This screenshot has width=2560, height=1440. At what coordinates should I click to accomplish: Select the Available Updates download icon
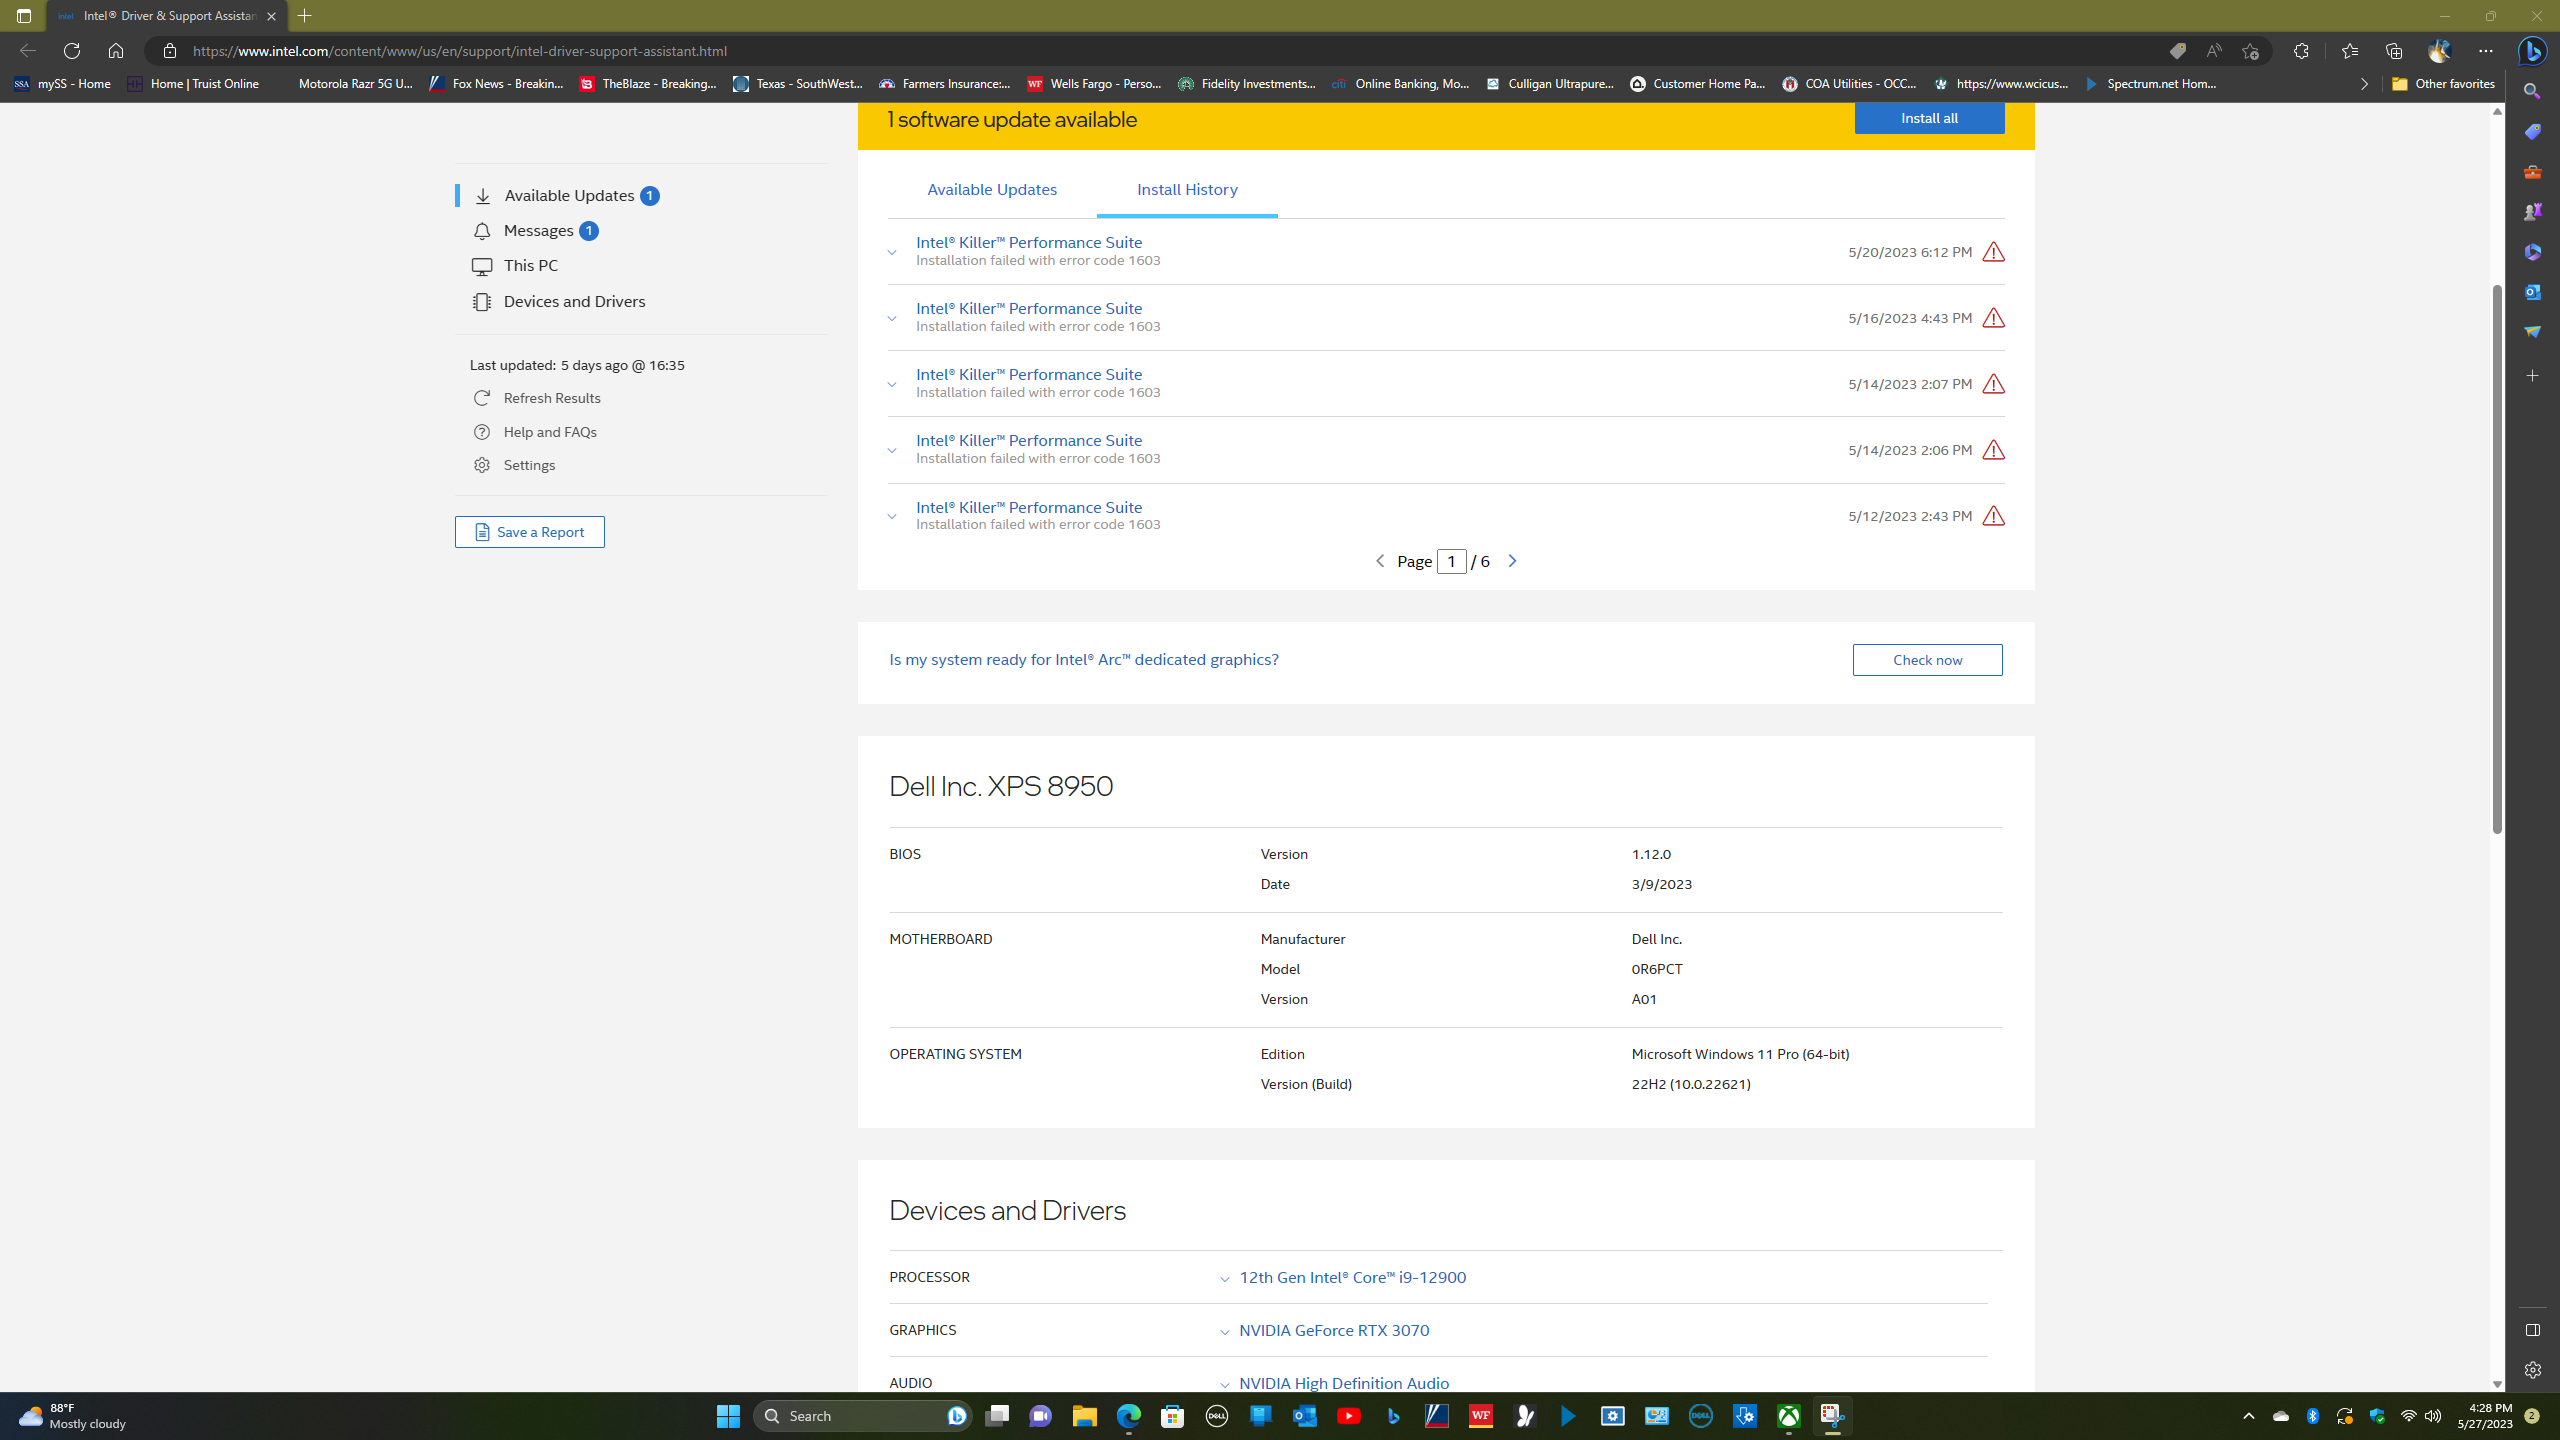[x=483, y=195]
